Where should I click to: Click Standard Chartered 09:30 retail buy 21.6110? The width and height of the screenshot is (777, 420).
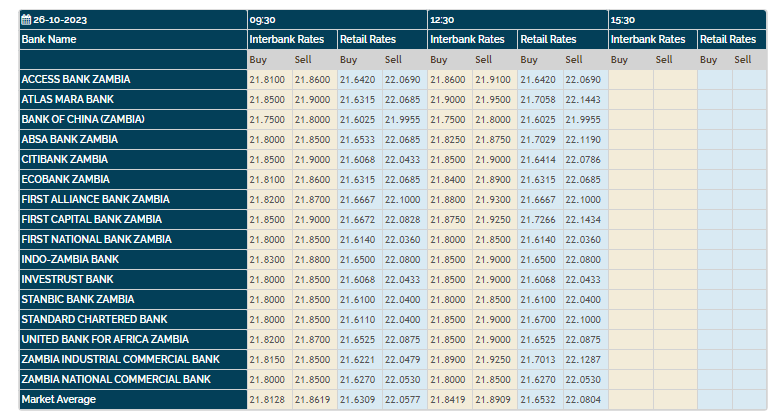pyautogui.click(x=357, y=320)
